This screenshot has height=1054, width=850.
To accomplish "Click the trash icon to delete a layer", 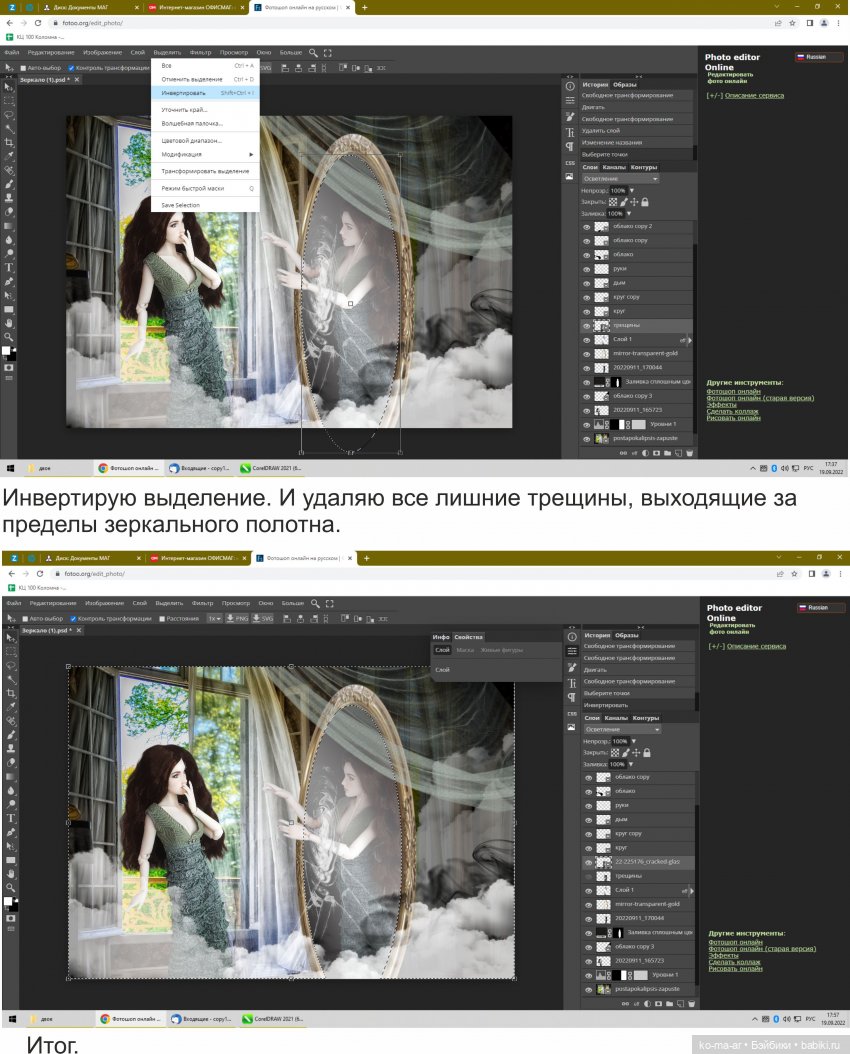I will click(x=691, y=451).
